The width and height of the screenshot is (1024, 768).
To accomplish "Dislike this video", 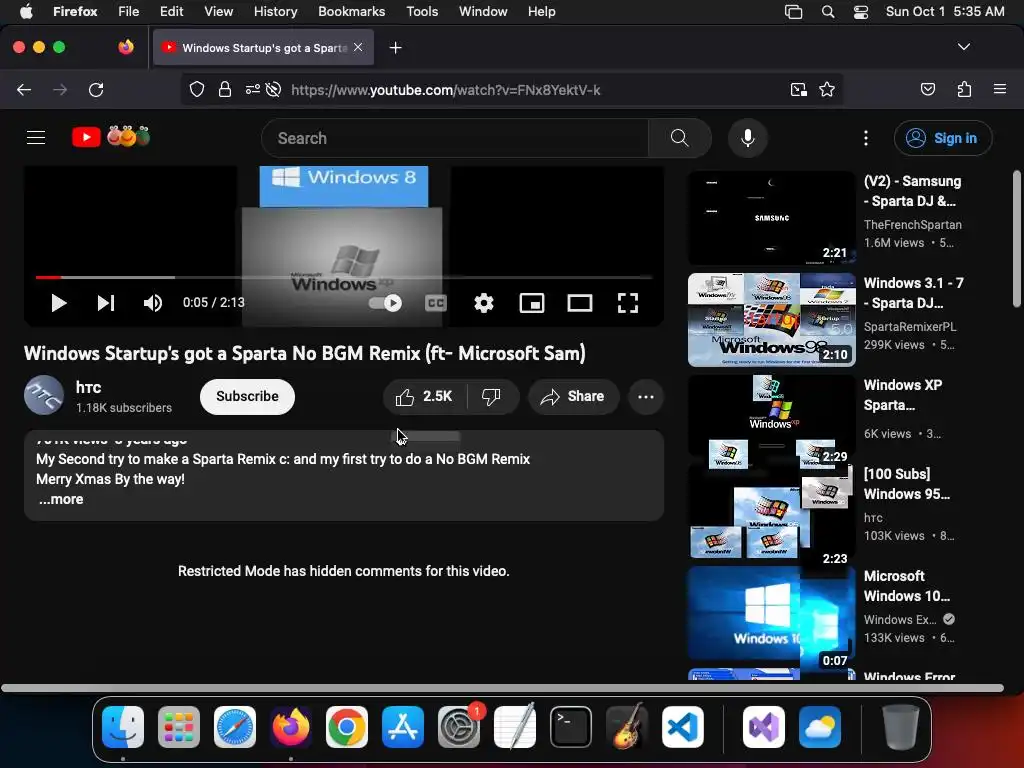I will [x=491, y=396].
